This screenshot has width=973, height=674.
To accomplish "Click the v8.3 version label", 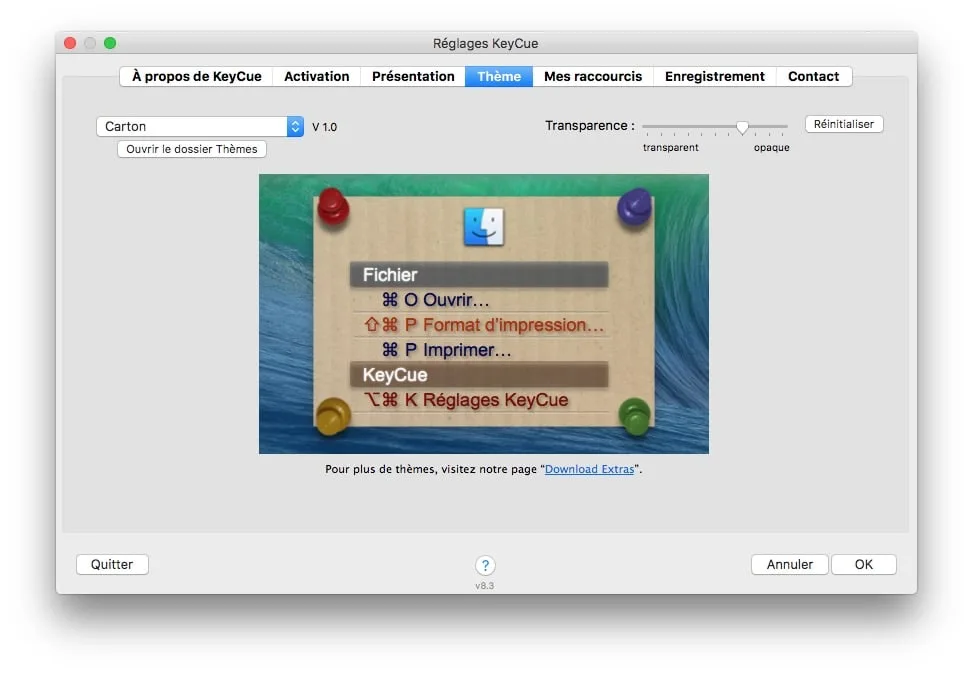I will point(485,586).
